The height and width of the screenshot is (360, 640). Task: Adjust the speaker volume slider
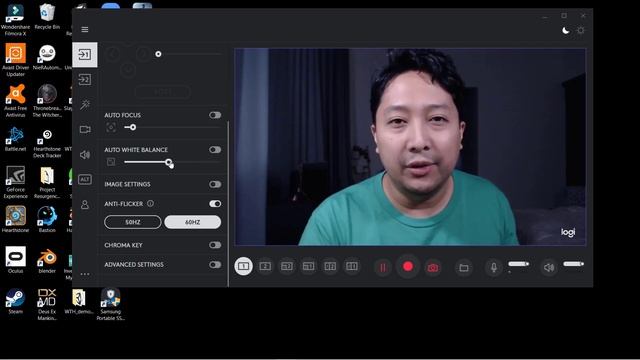[x=573, y=264]
